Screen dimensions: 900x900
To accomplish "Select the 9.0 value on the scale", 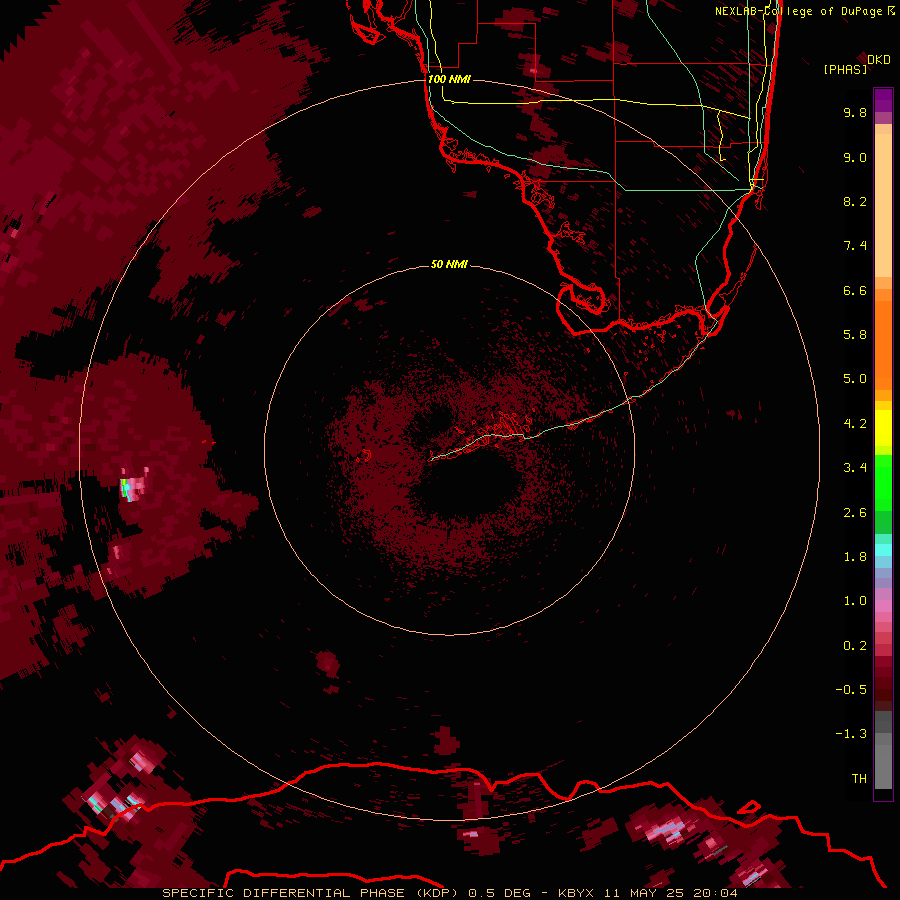I will pyautogui.click(x=855, y=157).
